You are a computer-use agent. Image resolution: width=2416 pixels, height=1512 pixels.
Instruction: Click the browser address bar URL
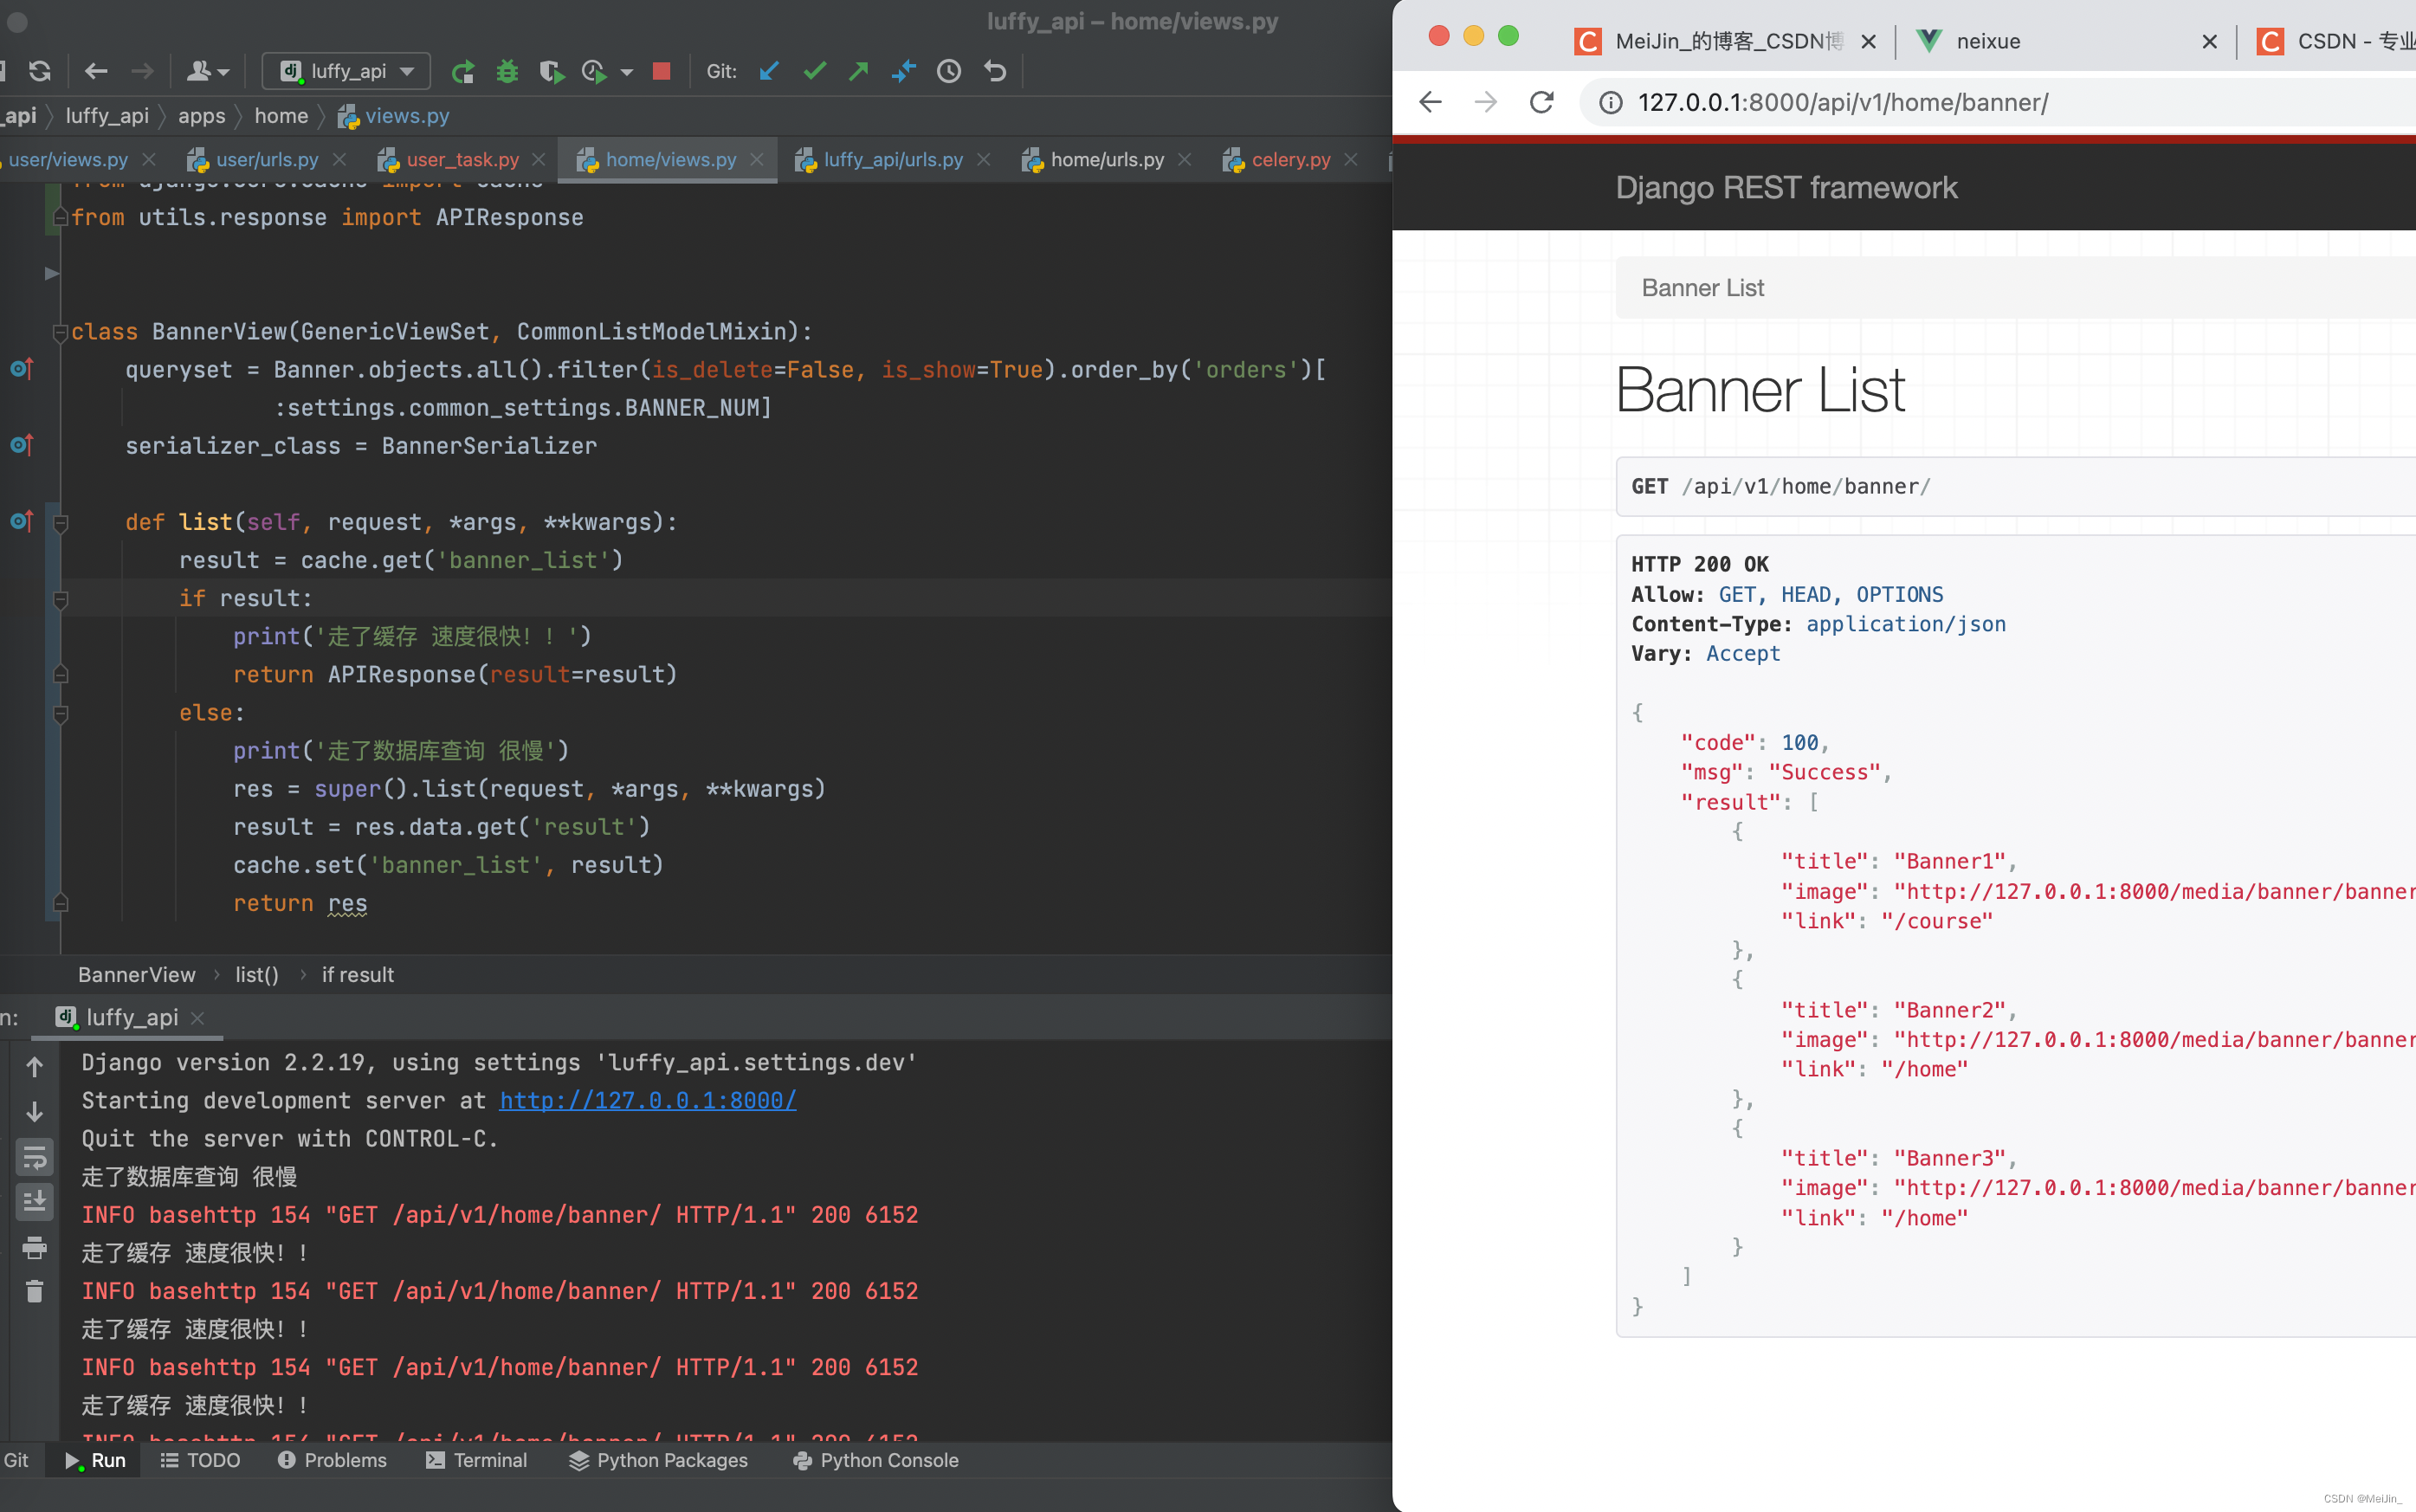click(1842, 102)
